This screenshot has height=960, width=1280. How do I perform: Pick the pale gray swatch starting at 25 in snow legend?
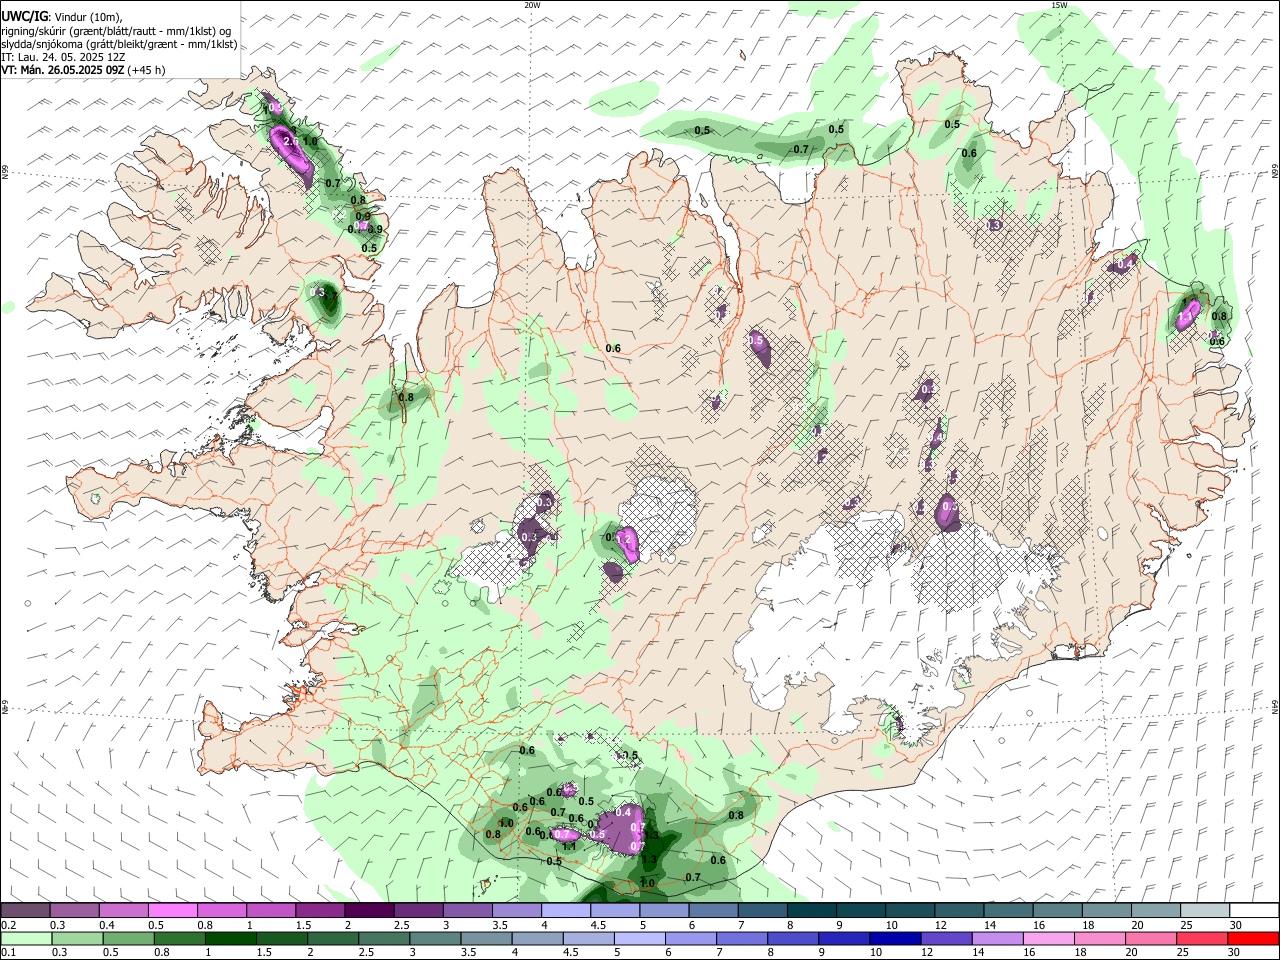point(1204,910)
